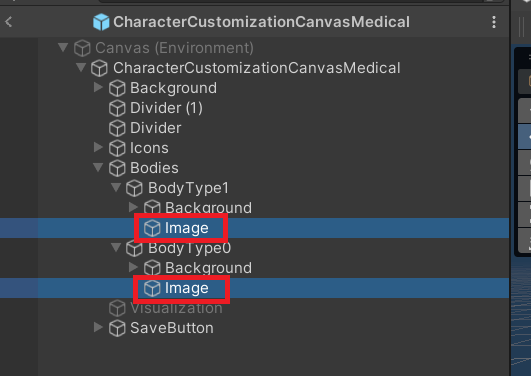Screen dimensions: 531x376
Task: Collapse the BodyType0 object
Action: pyautogui.click(x=116, y=247)
